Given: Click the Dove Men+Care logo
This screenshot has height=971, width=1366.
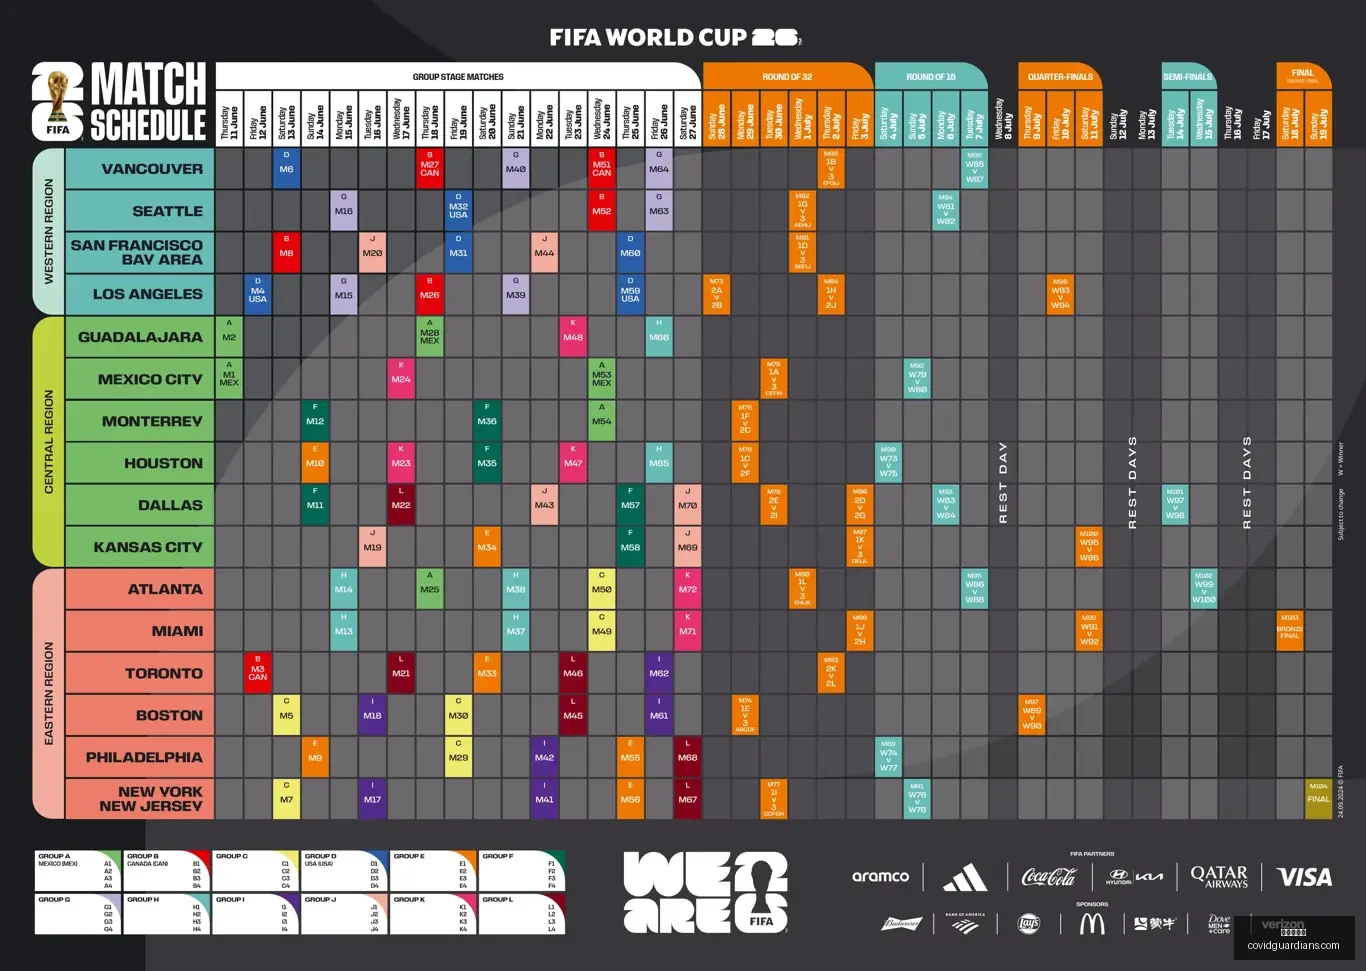Looking at the screenshot, I should click(x=1219, y=924).
